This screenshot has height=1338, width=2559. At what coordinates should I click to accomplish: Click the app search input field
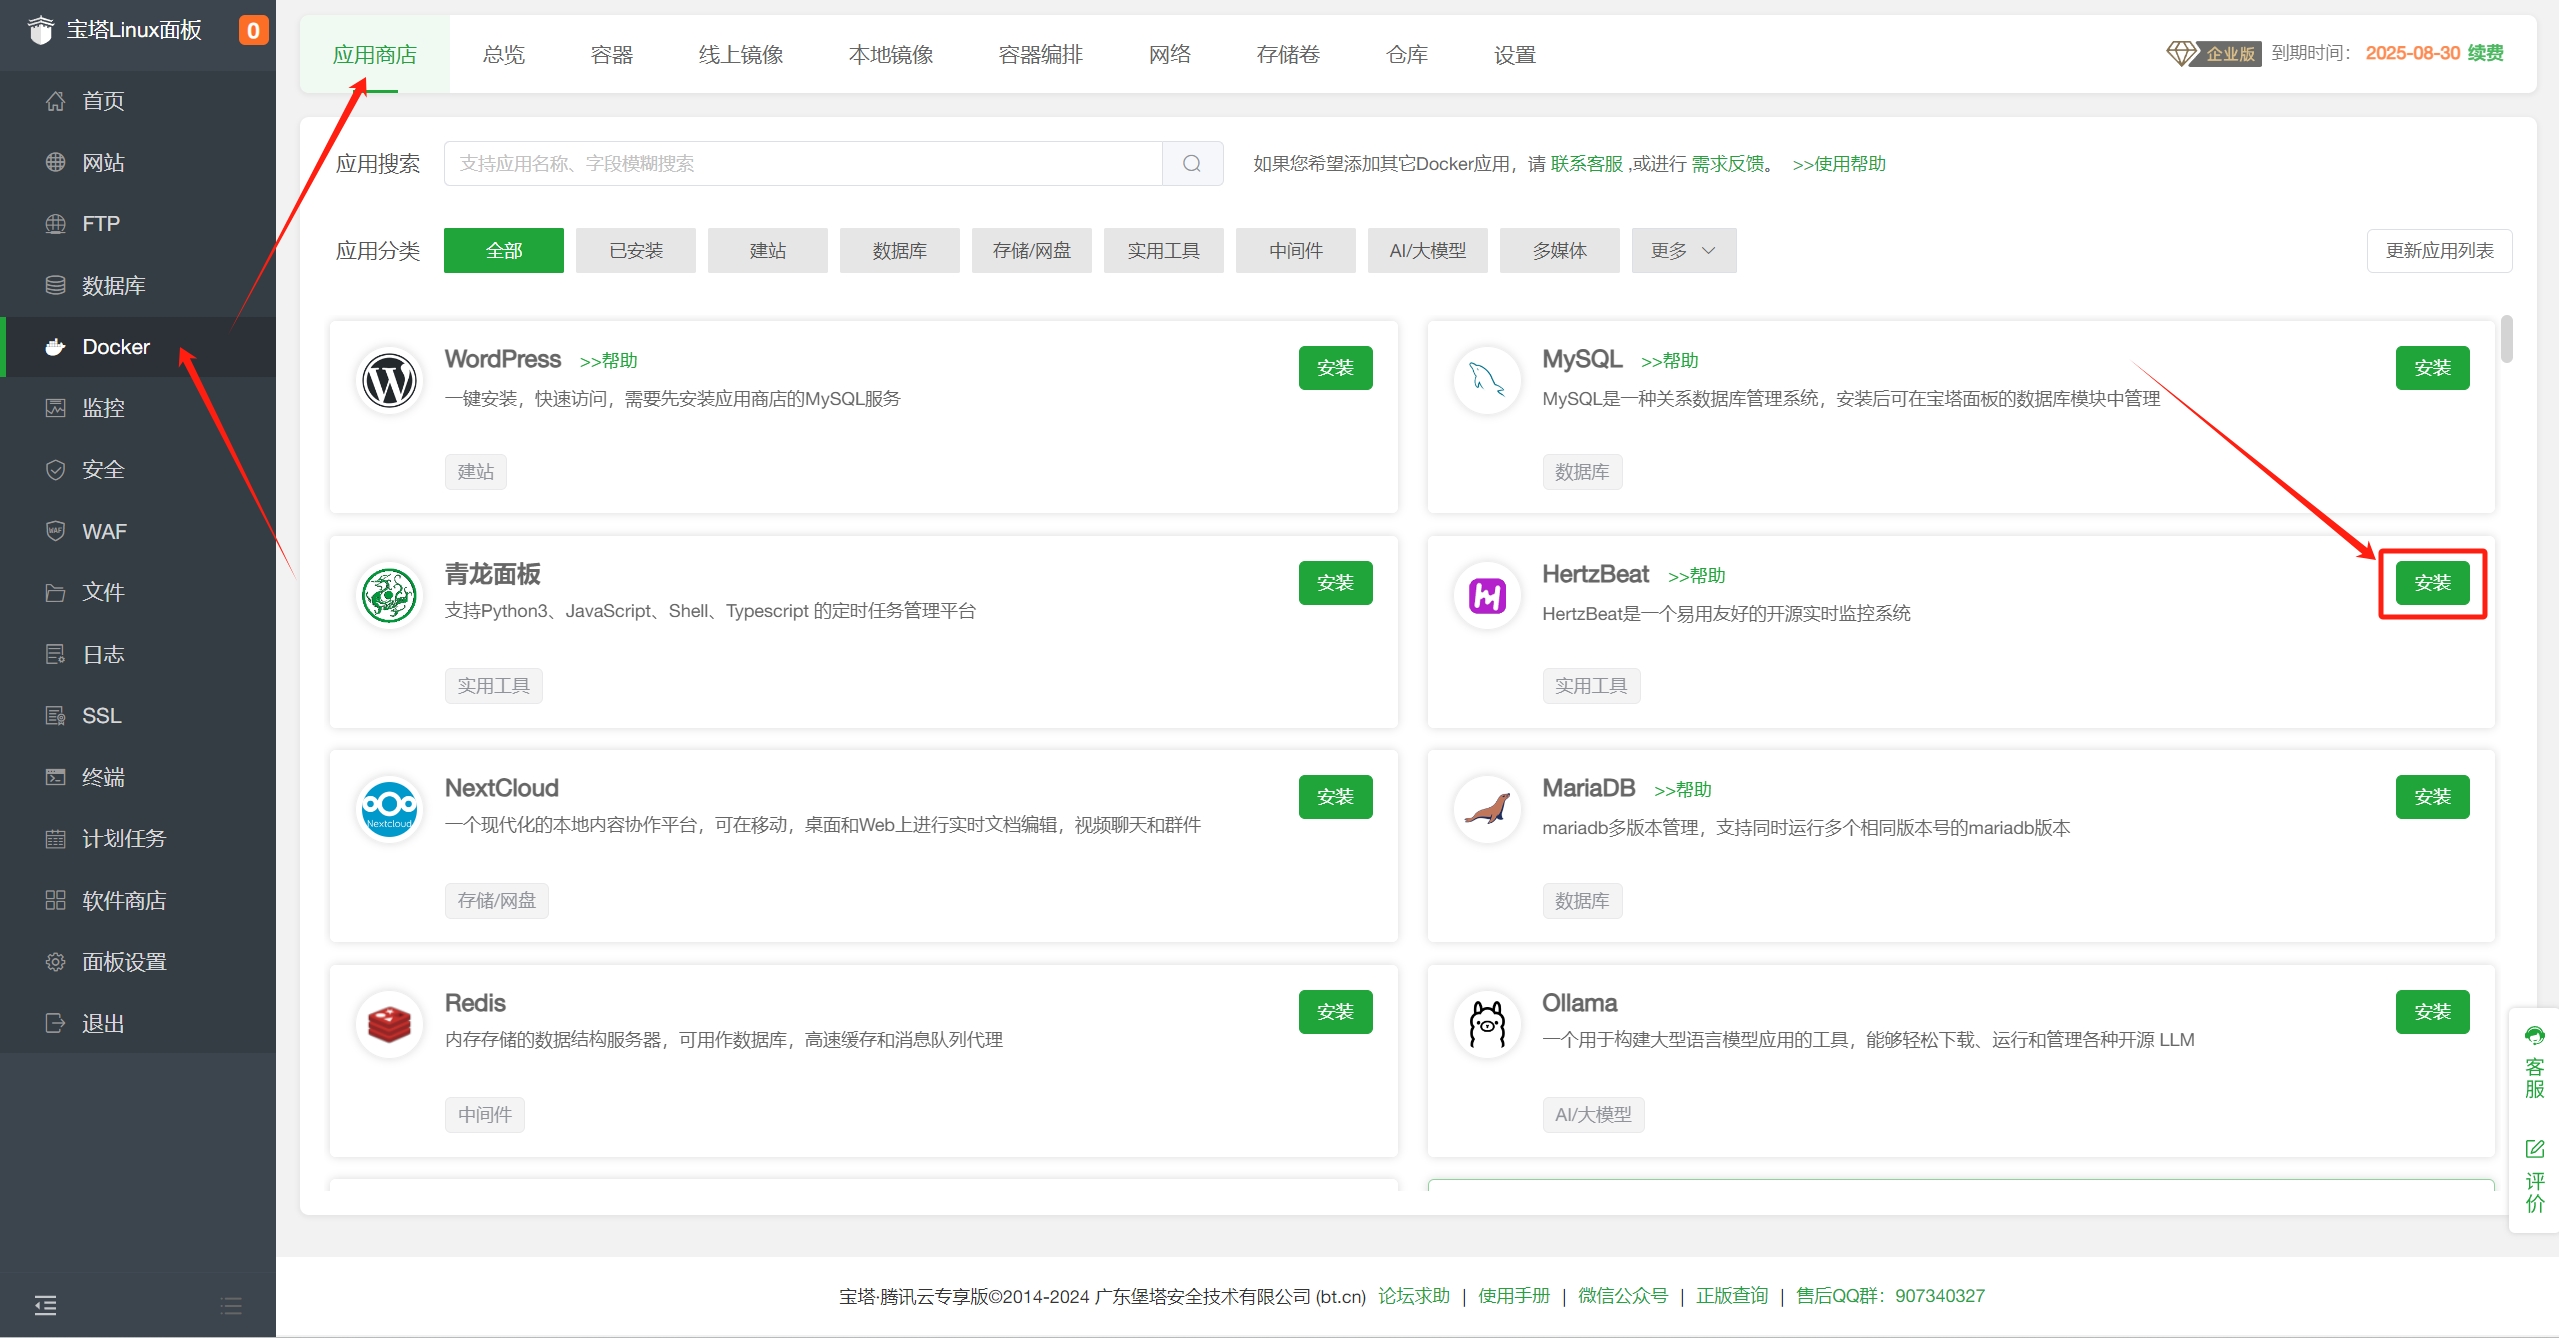pyautogui.click(x=802, y=164)
